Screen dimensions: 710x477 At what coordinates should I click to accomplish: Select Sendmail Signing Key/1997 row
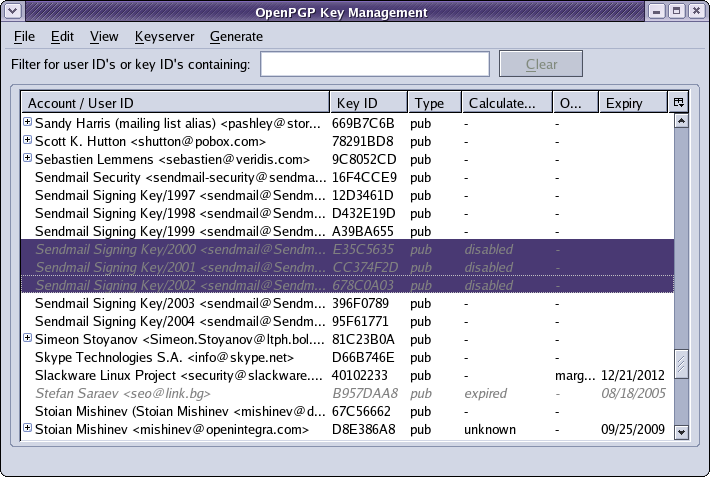(347, 195)
